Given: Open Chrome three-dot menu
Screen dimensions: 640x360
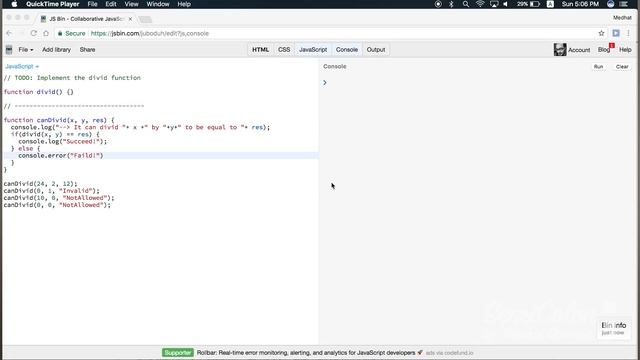Looking at the screenshot, I should pyautogui.click(x=629, y=33).
